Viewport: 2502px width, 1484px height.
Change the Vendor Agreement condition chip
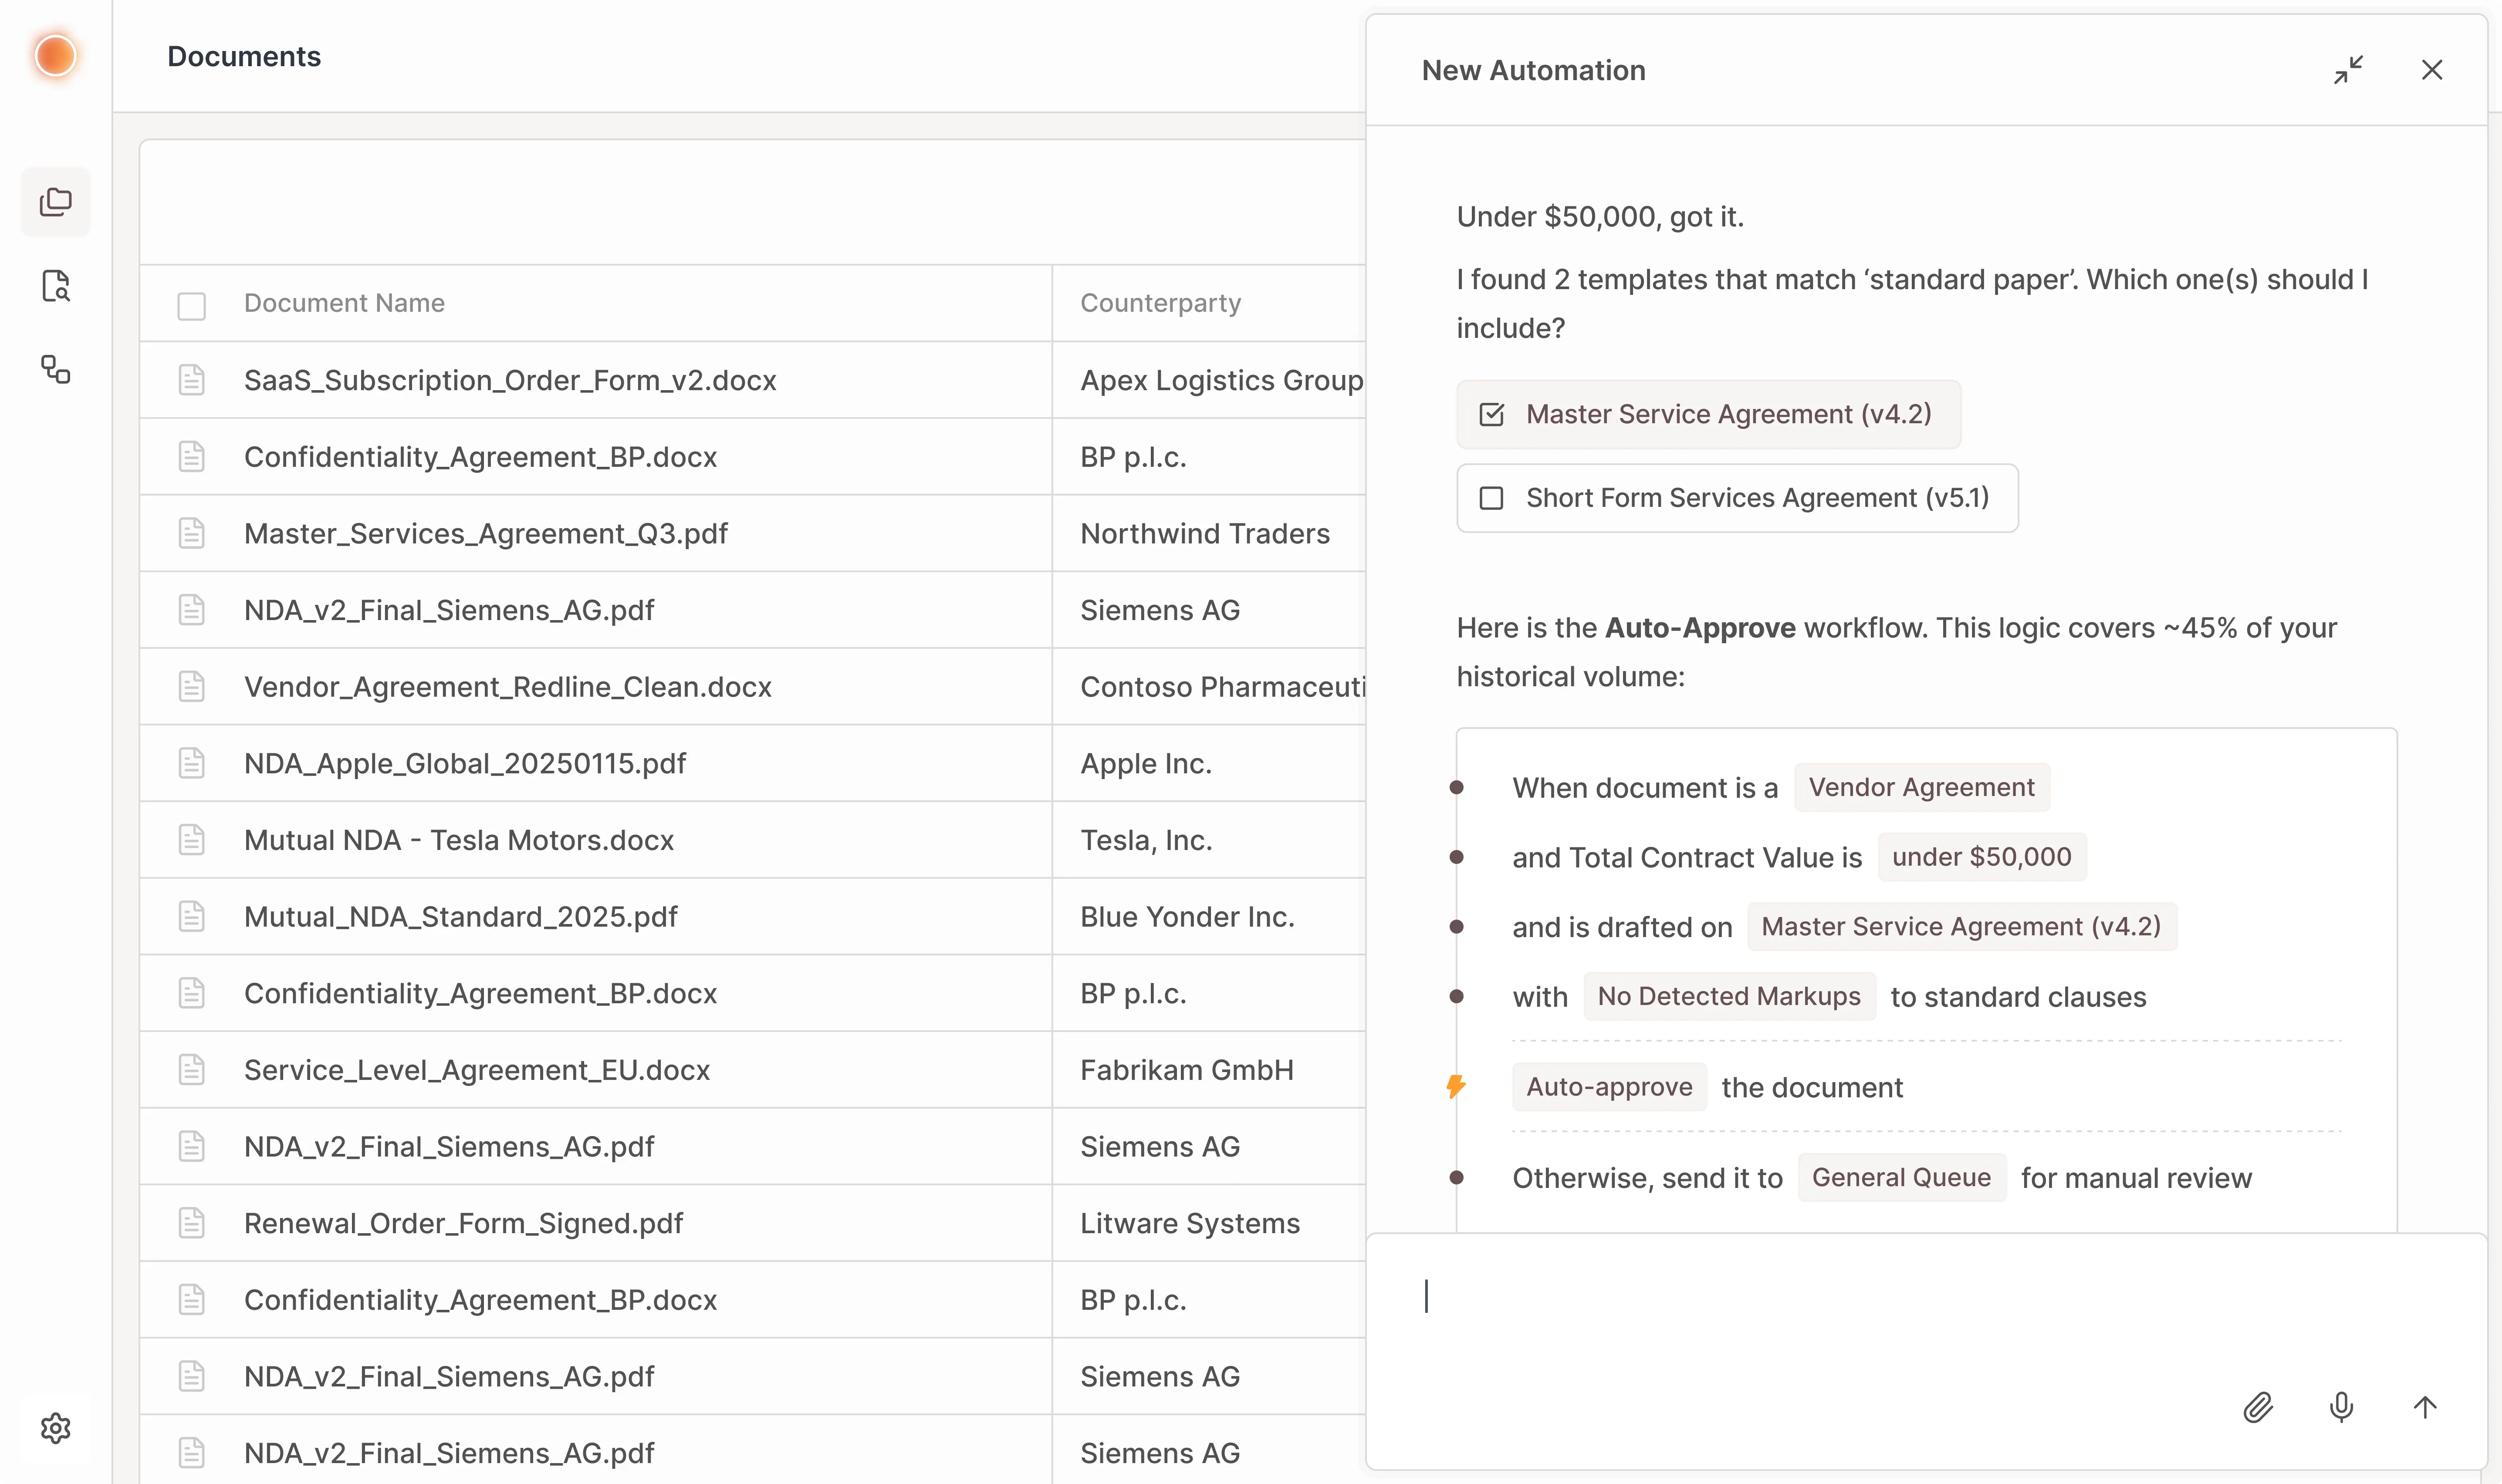pos(1920,787)
